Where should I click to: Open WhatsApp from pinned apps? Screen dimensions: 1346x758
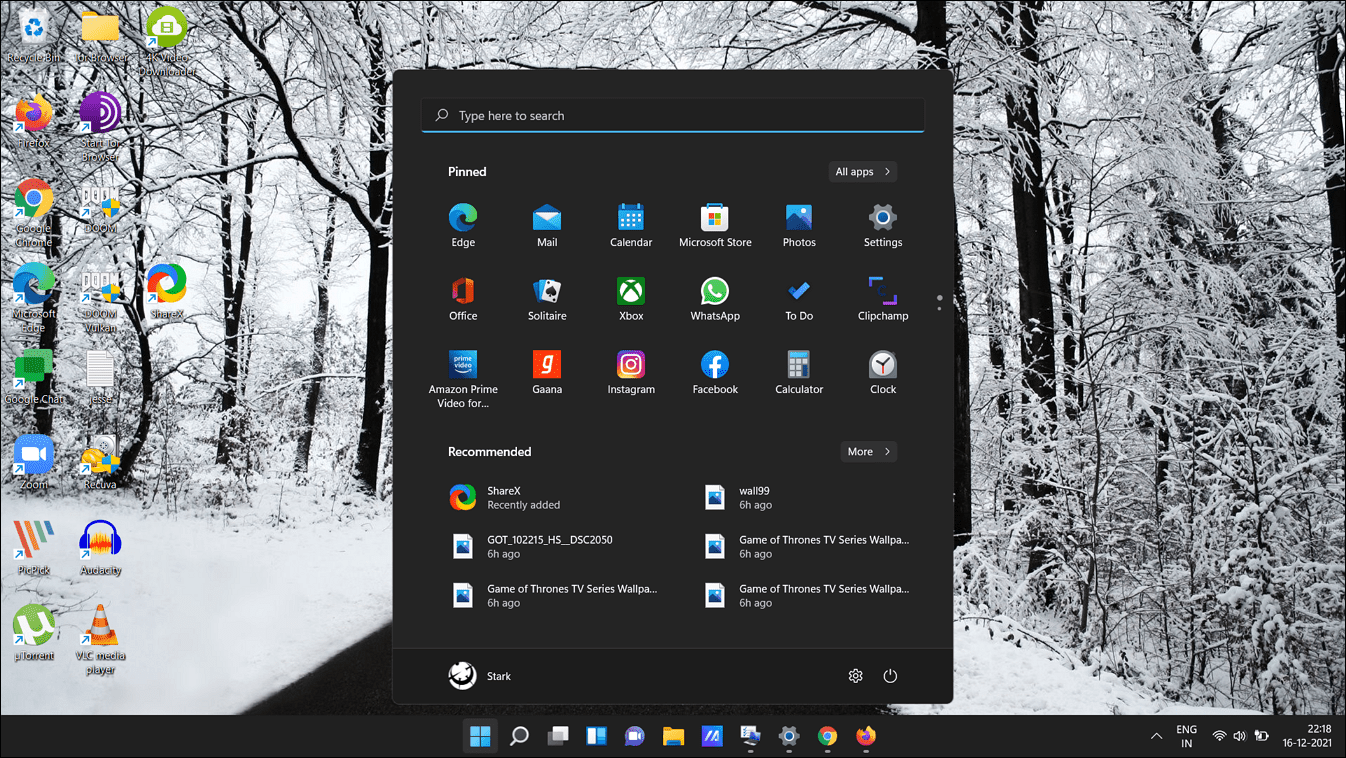point(715,299)
